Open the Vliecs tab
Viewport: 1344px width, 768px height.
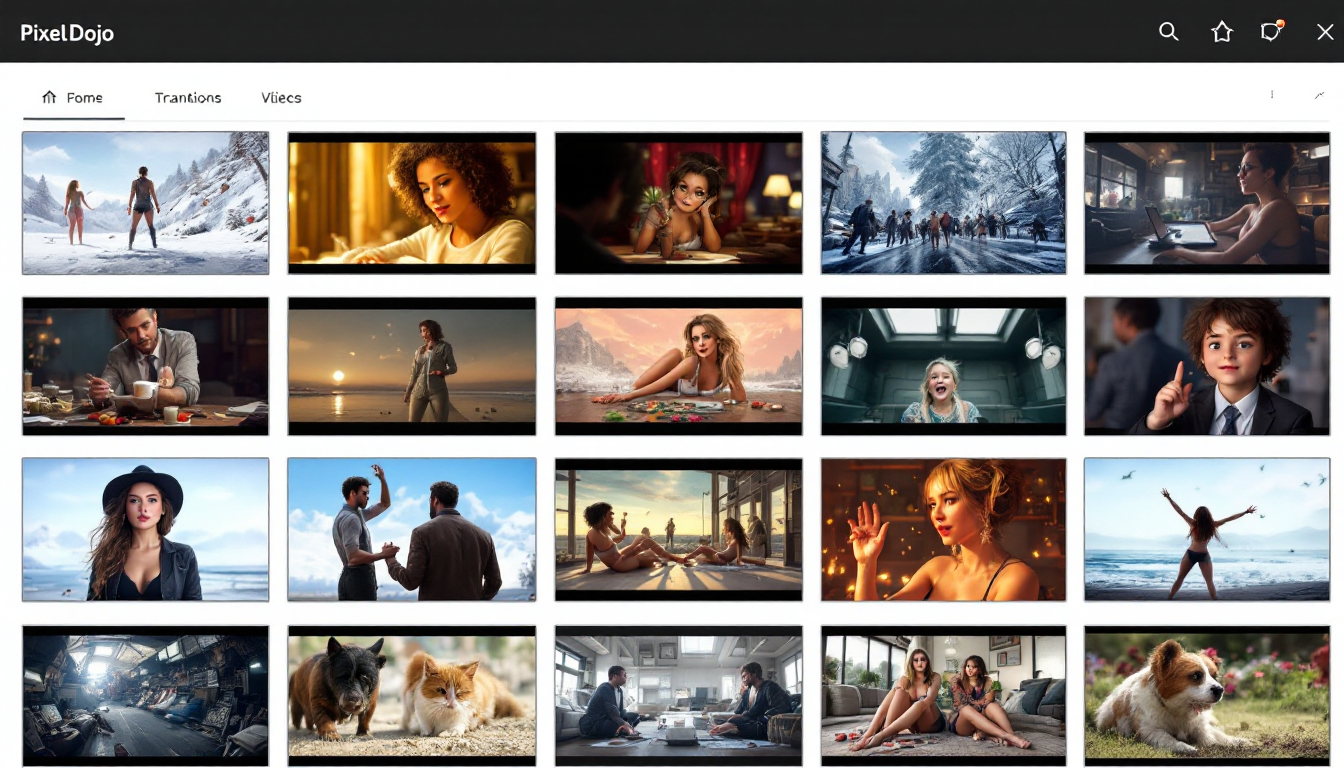coord(281,98)
